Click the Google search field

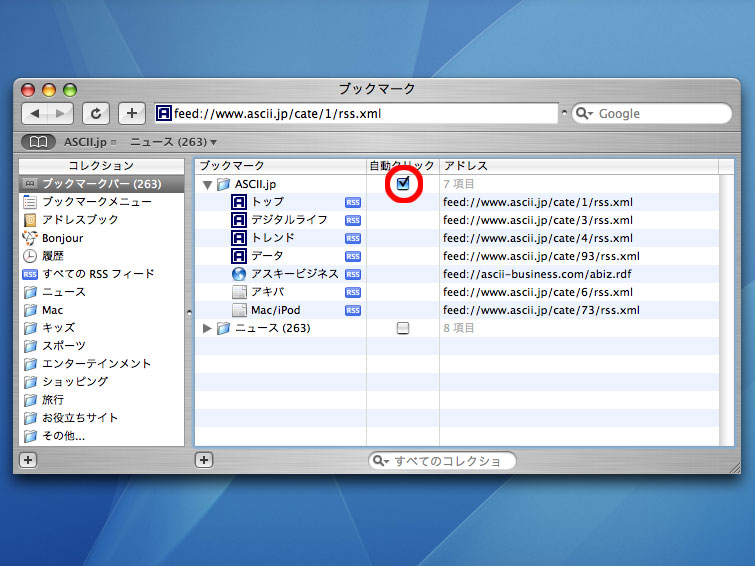click(x=660, y=114)
